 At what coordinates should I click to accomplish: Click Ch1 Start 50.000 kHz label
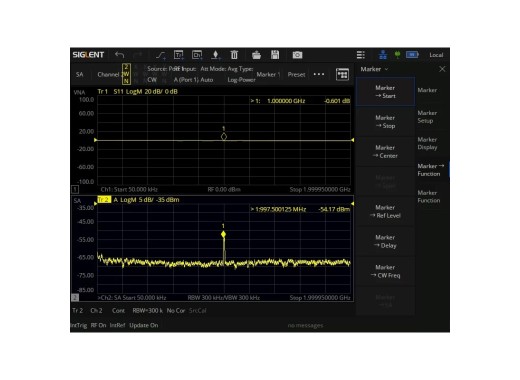(x=129, y=189)
